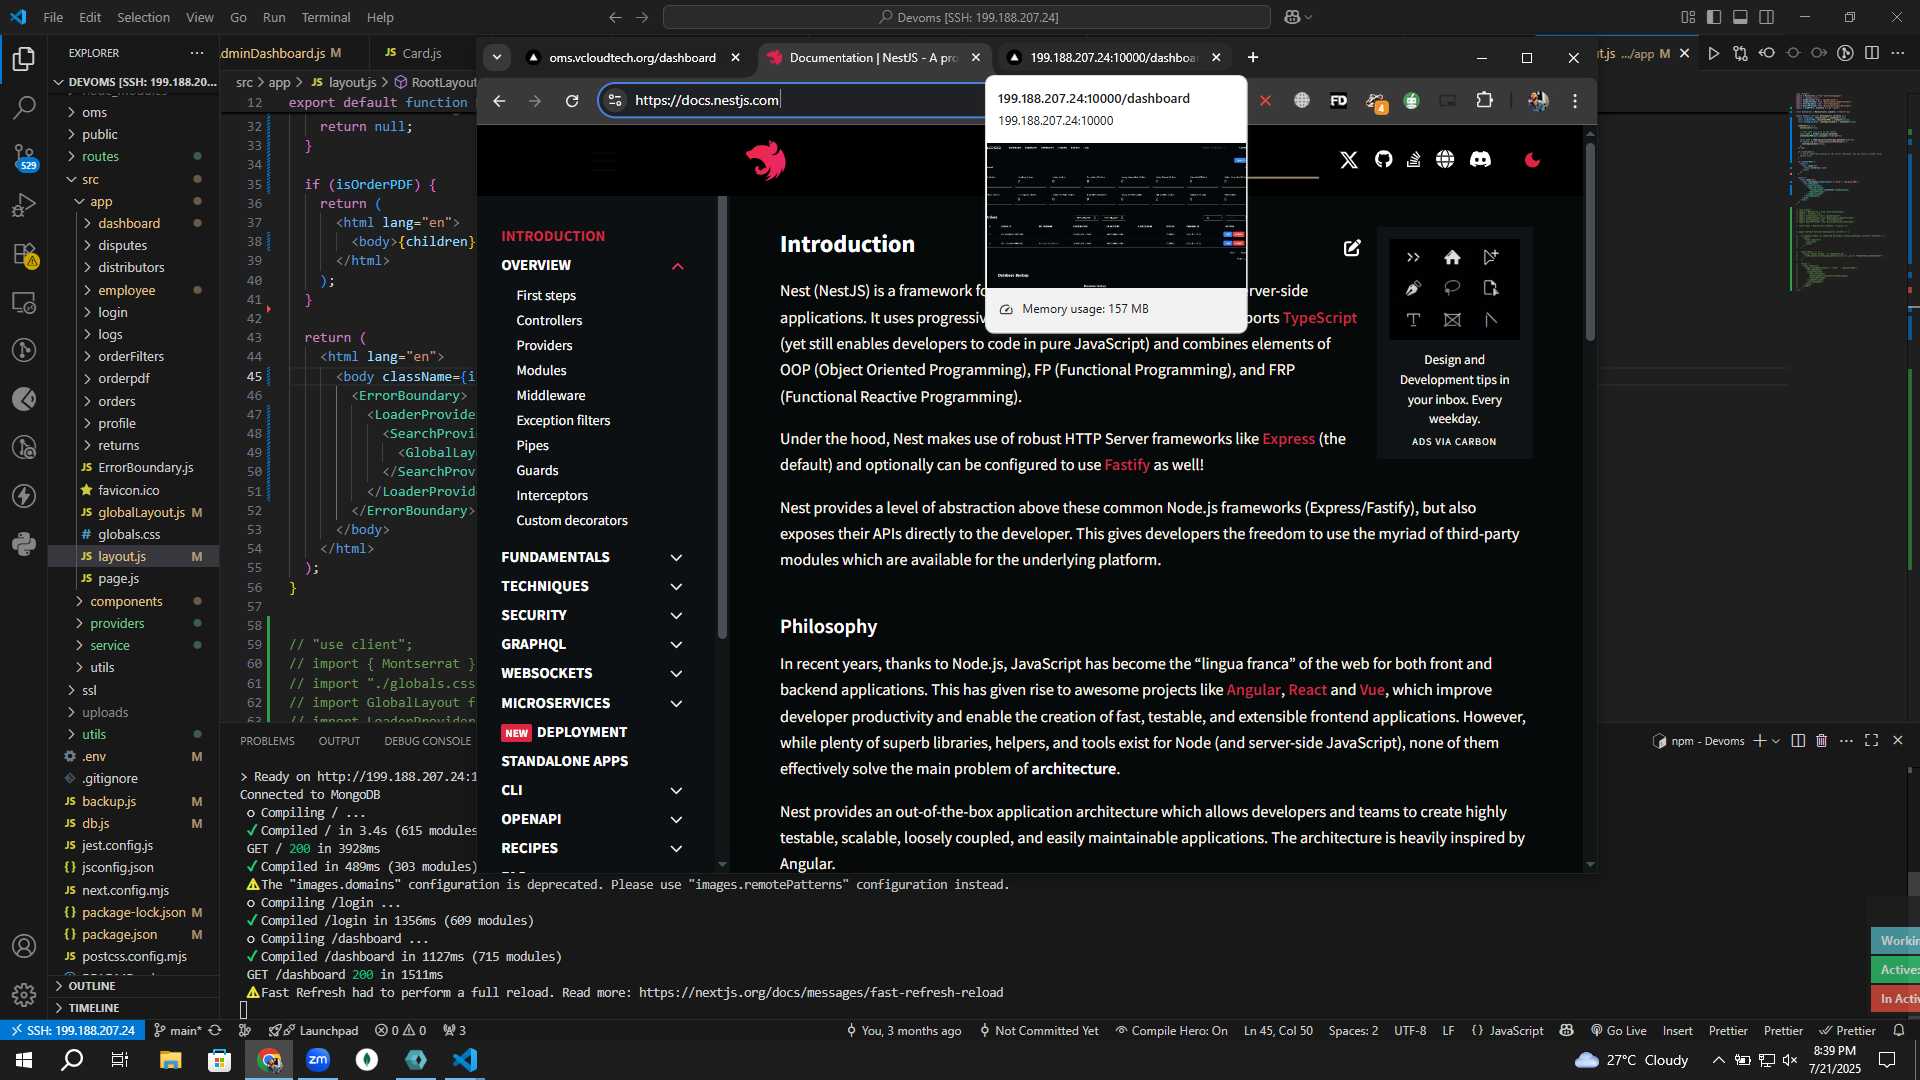Open Chrome tab search dropdown arrow
This screenshot has width=1920, height=1080.
point(496,57)
